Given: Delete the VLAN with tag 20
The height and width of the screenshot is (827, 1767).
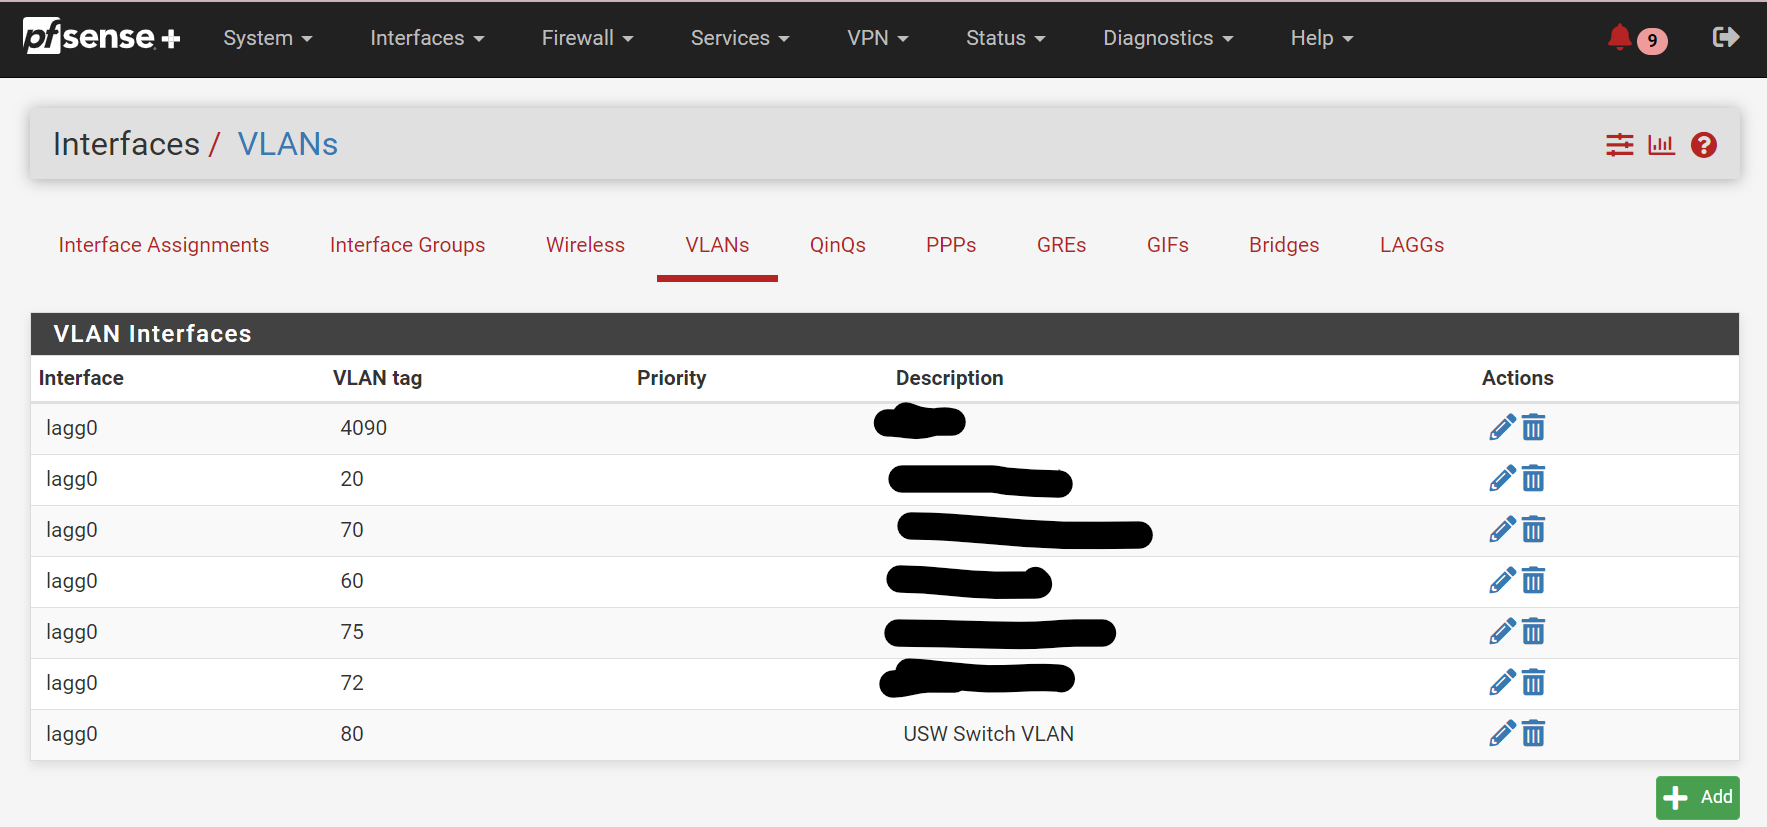Looking at the screenshot, I should 1533,479.
